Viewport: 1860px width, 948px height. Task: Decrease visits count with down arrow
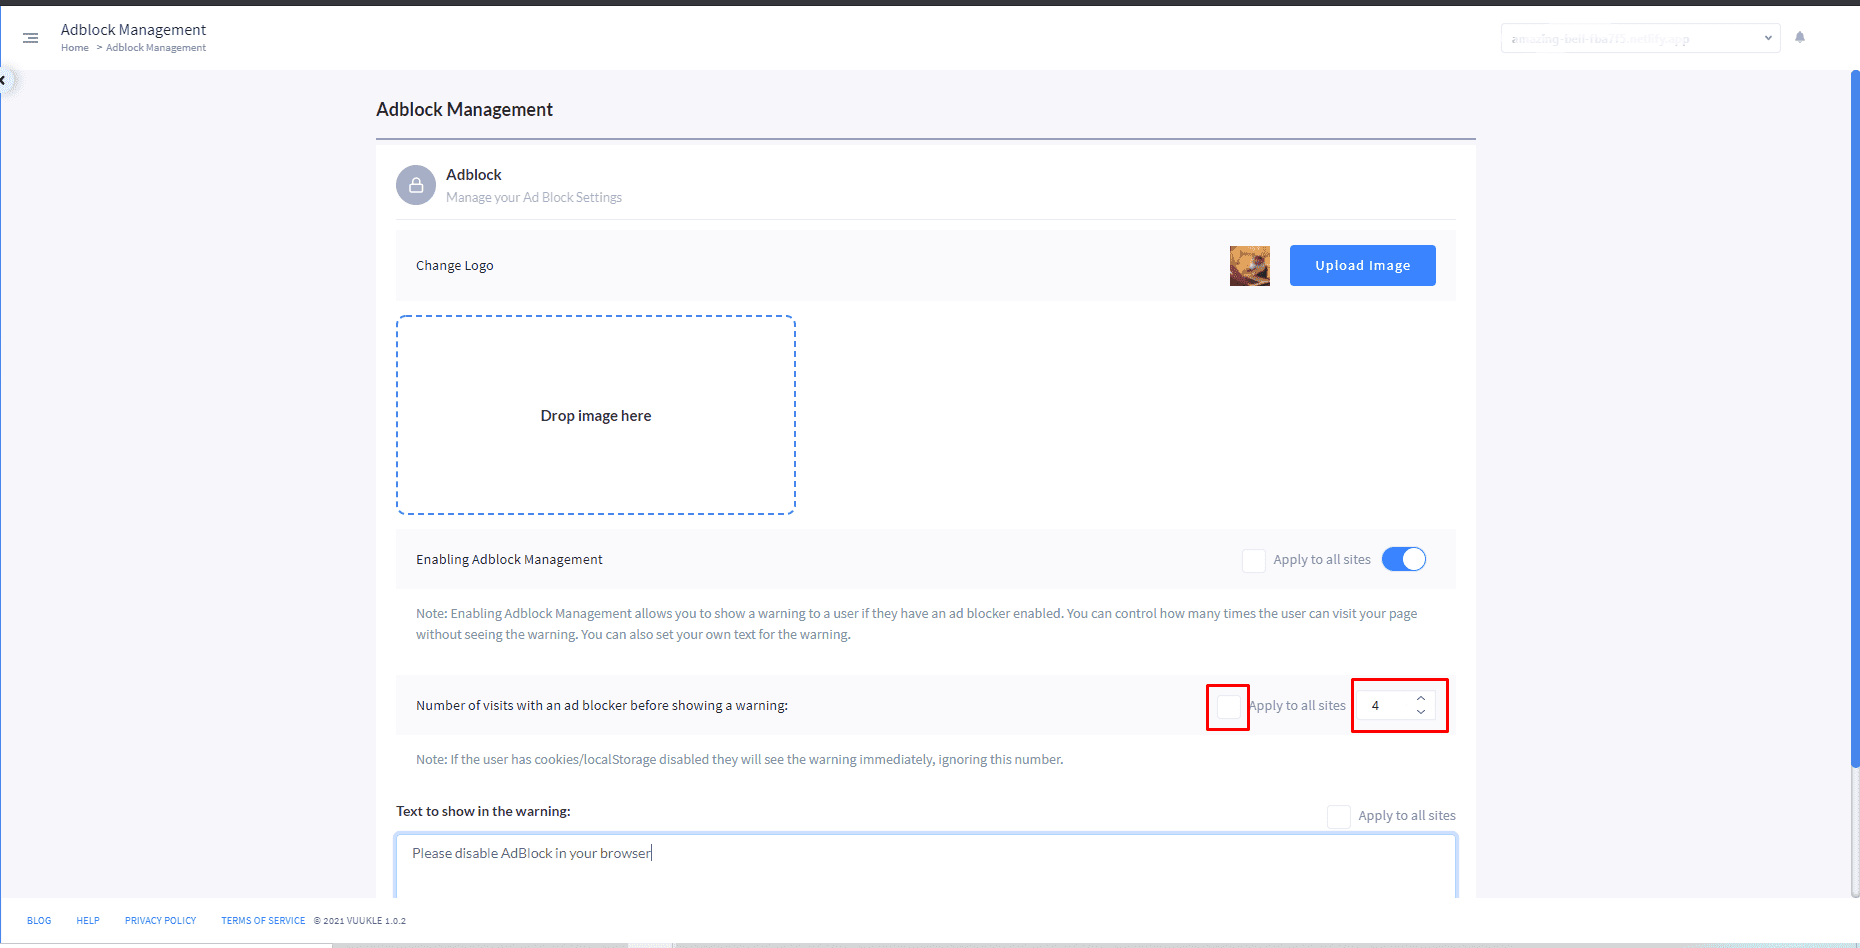click(x=1421, y=712)
